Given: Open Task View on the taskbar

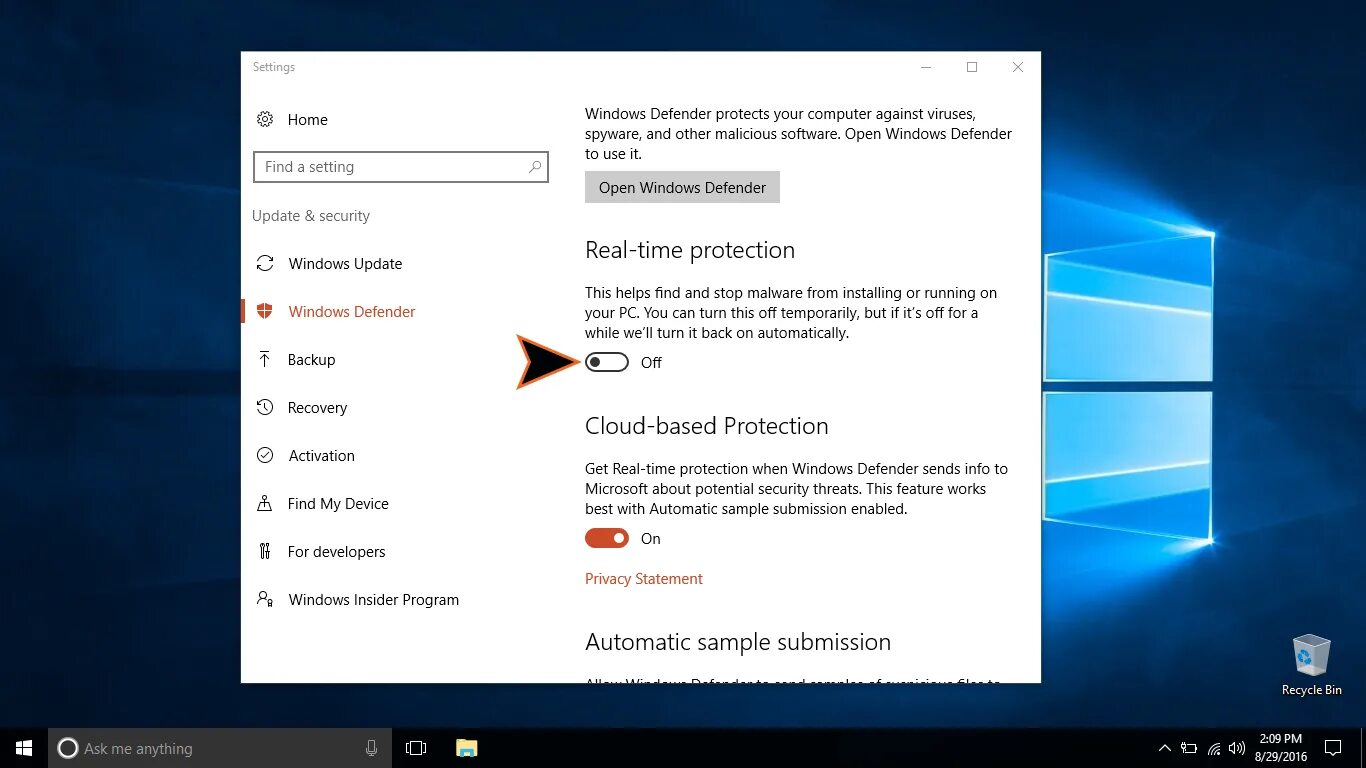Looking at the screenshot, I should click(x=416, y=748).
